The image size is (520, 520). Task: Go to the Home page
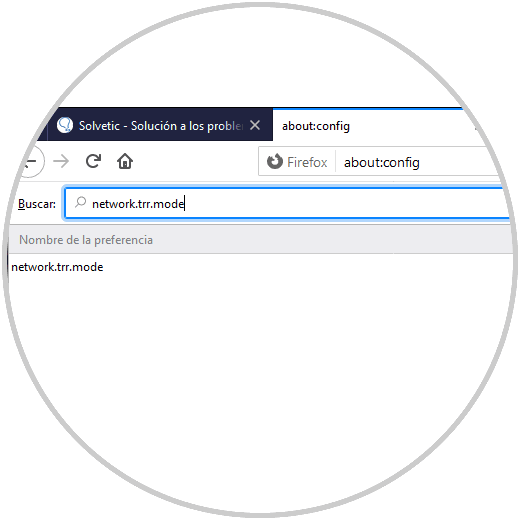[125, 161]
